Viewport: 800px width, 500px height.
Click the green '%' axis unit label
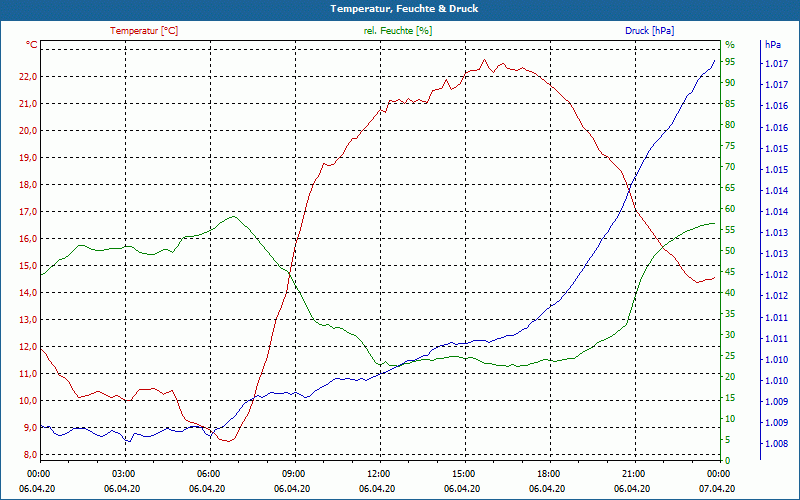(730, 44)
